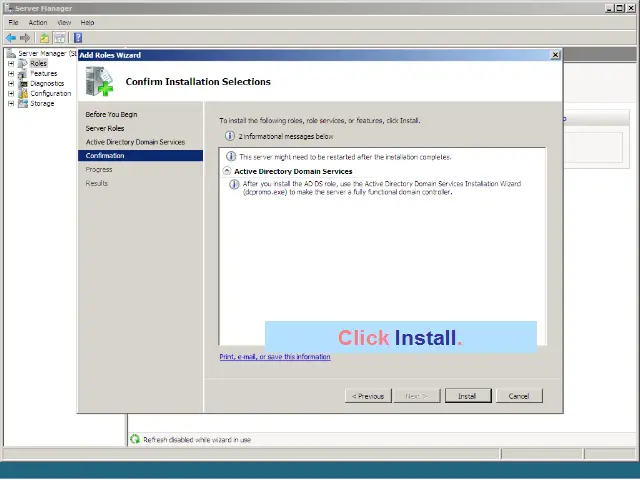Go to Server Roles step

tap(105, 128)
